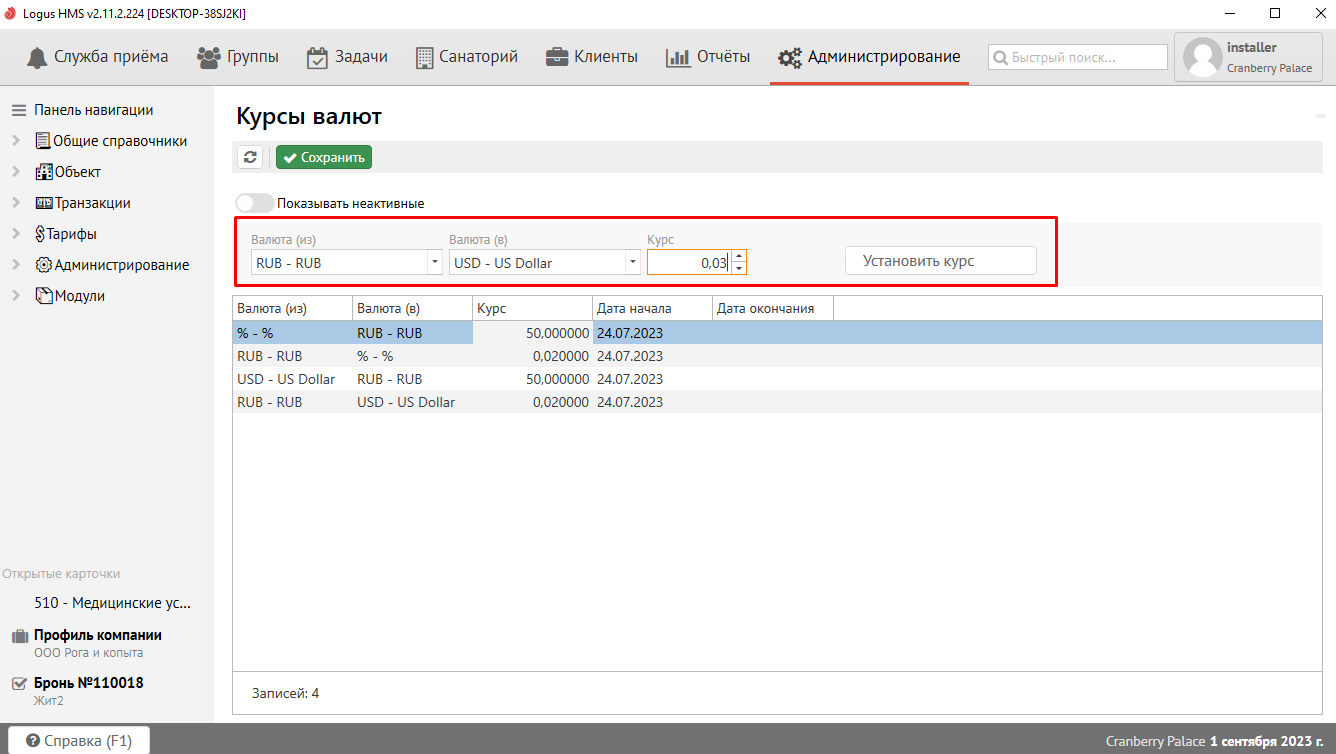Open Бронь №110018 card in sidebar

click(x=88, y=683)
